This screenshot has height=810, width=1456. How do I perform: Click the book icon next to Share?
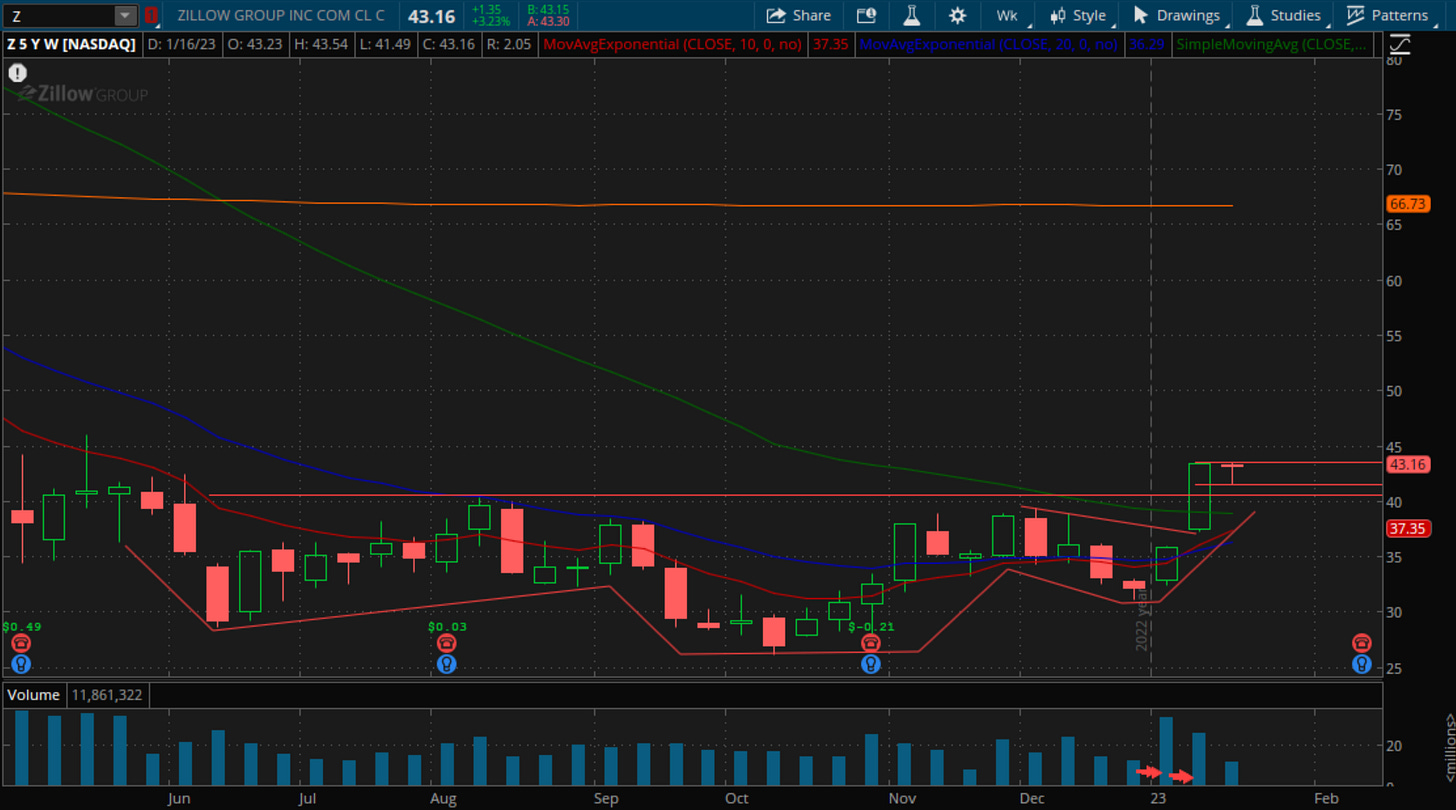tap(866, 15)
